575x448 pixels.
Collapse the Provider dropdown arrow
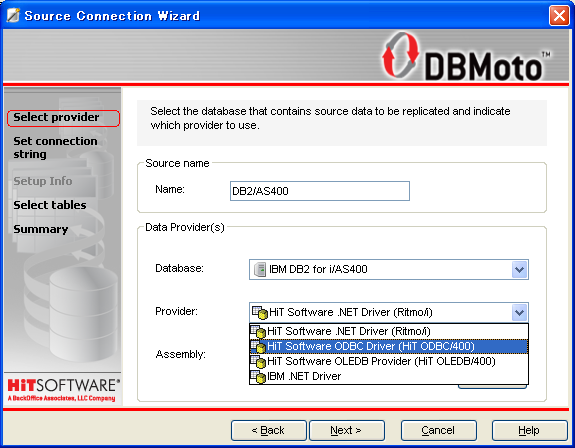519,313
